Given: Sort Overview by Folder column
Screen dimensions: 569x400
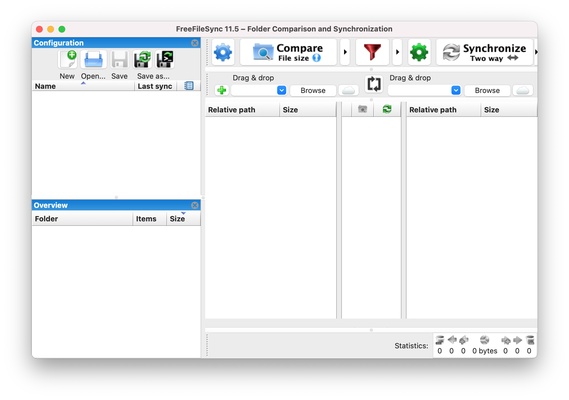Looking at the screenshot, I should [x=82, y=219].
